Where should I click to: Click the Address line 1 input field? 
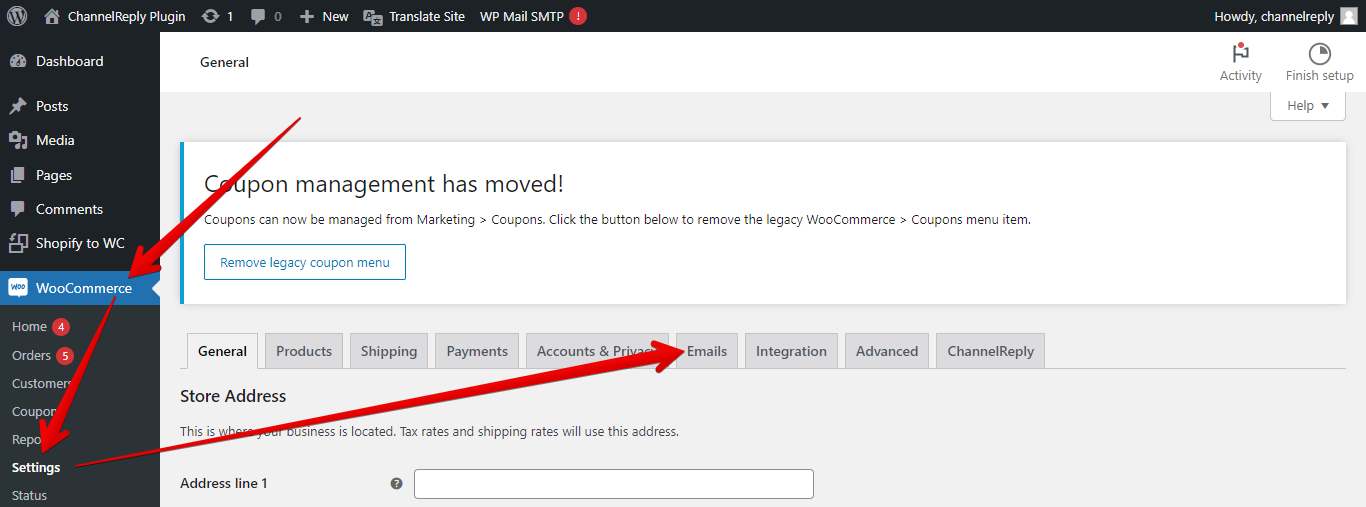click(x=614, y=484)
